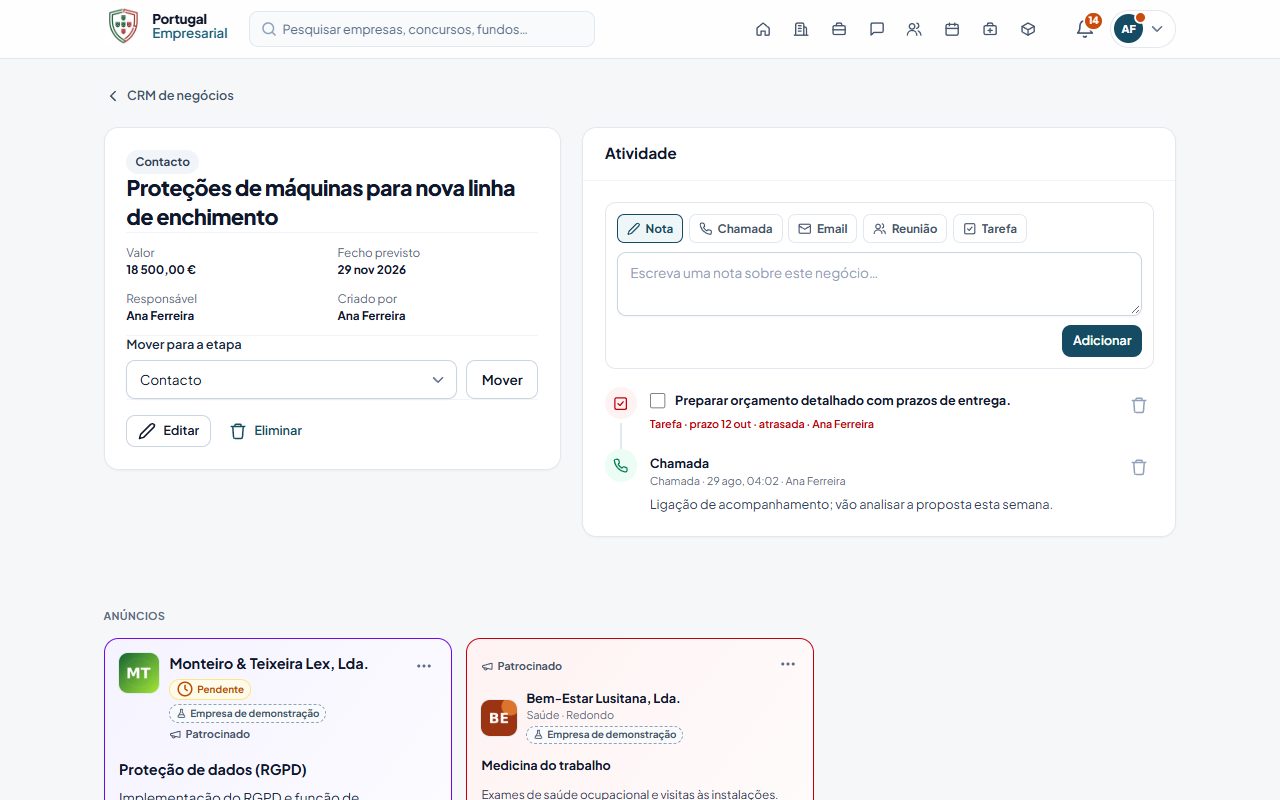Viewport: 1280px width, 800px height.
Task: Delete the Chamada activity entry
Action: pos(1139,467)
